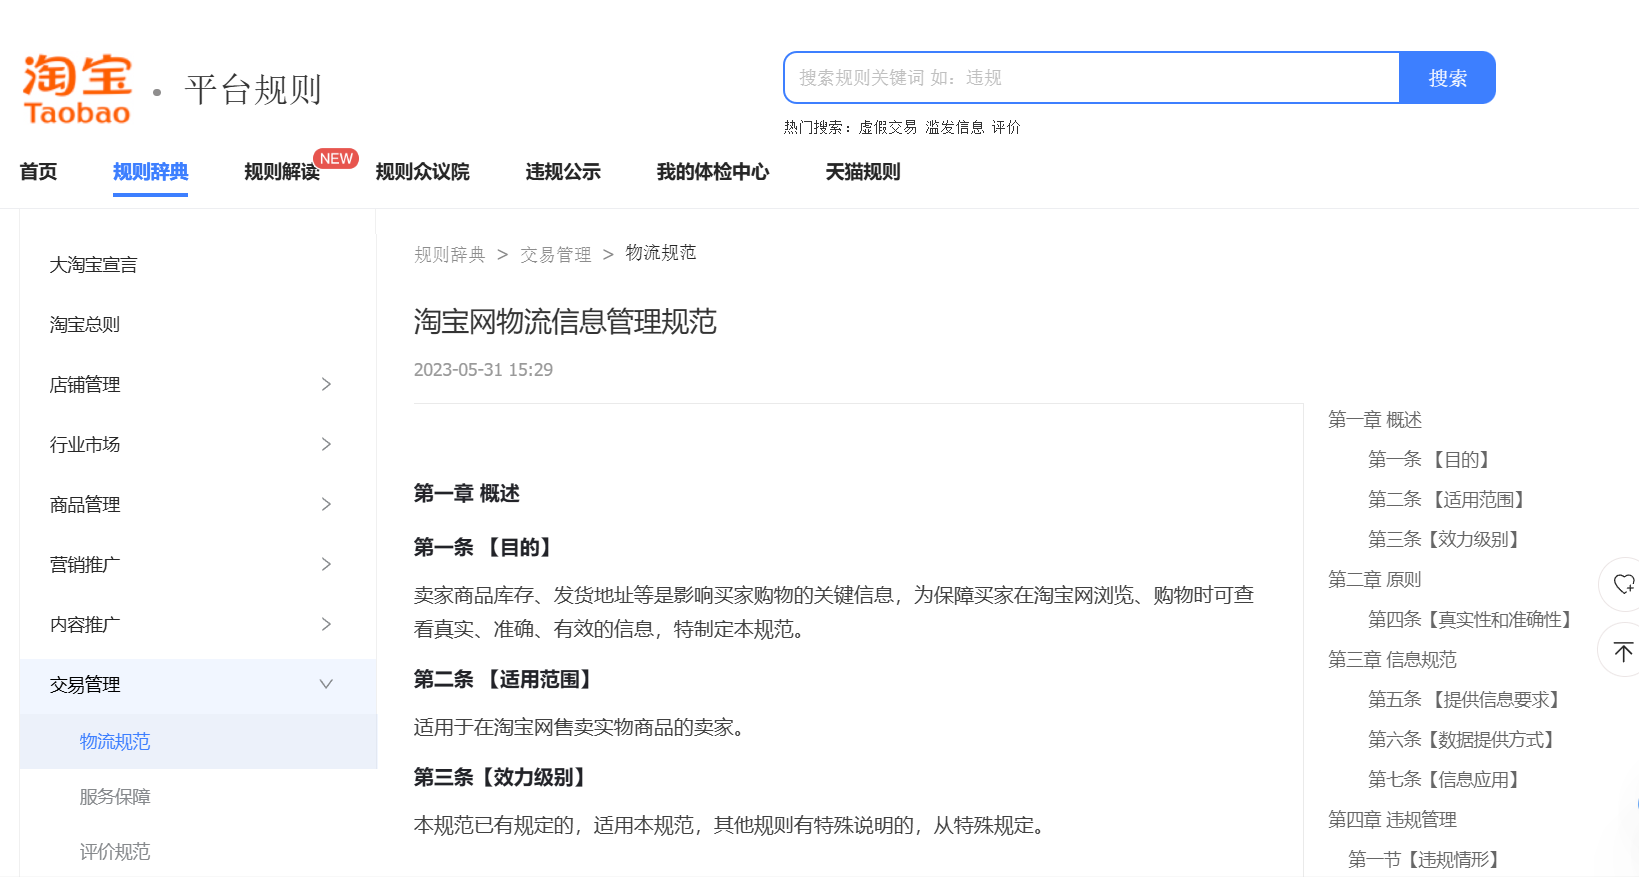Select the 规则辞典 tab
This screenshot has width=1639, height=877.
coord(150,172)
